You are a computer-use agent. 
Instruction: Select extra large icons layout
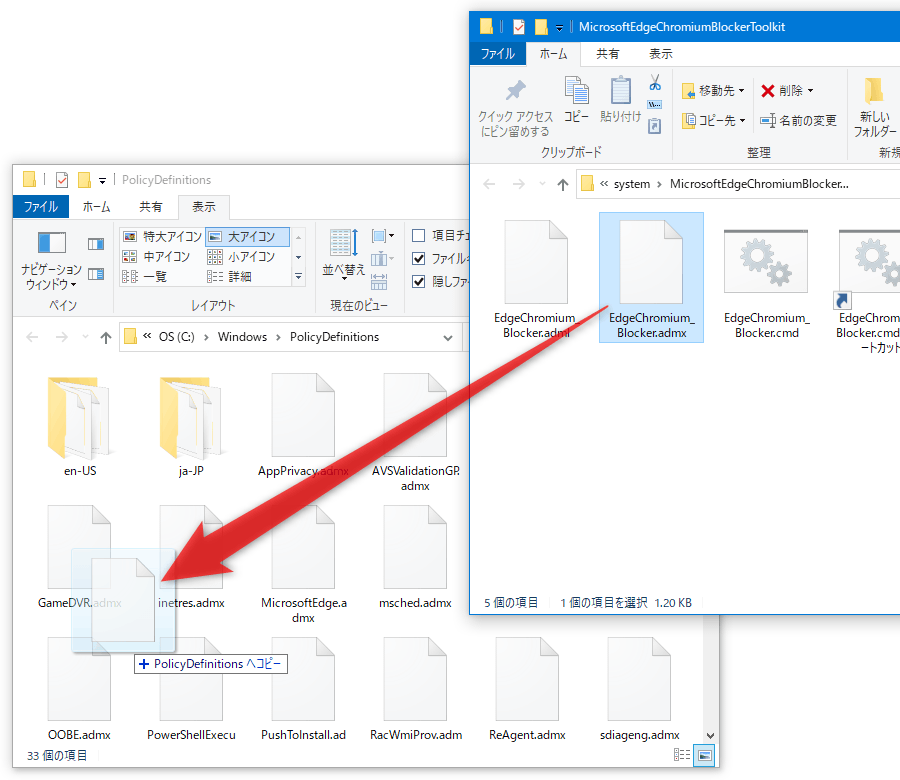click(162, 236)
